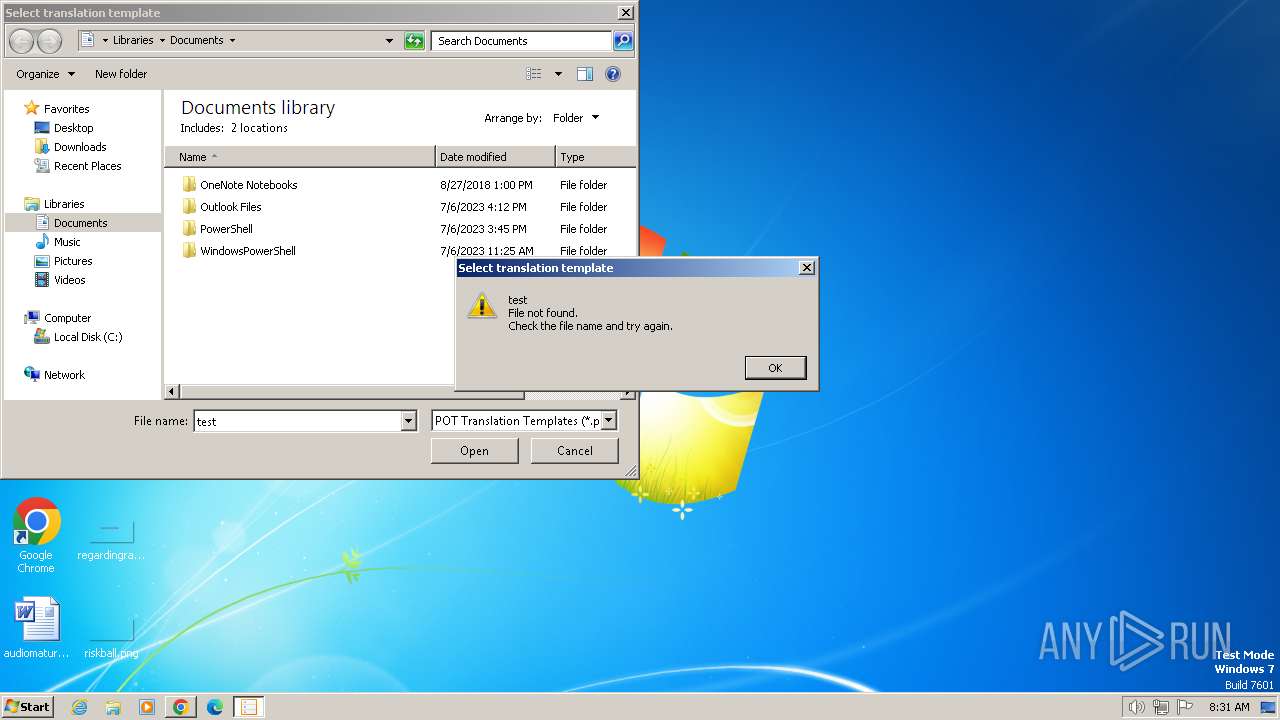Select Desktop in the navigation pane
The image size is (1280, 720).
[73, 128]
